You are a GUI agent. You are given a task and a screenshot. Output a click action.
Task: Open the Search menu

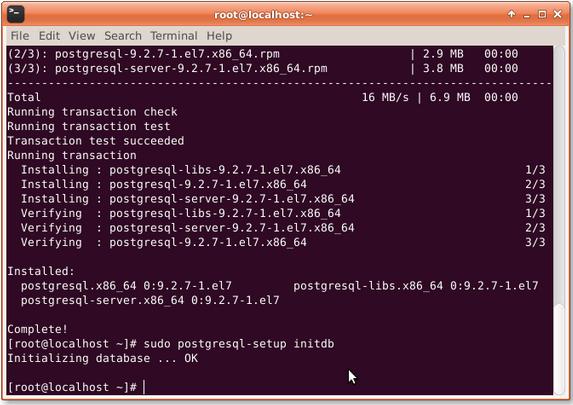[x=123, y=36]
